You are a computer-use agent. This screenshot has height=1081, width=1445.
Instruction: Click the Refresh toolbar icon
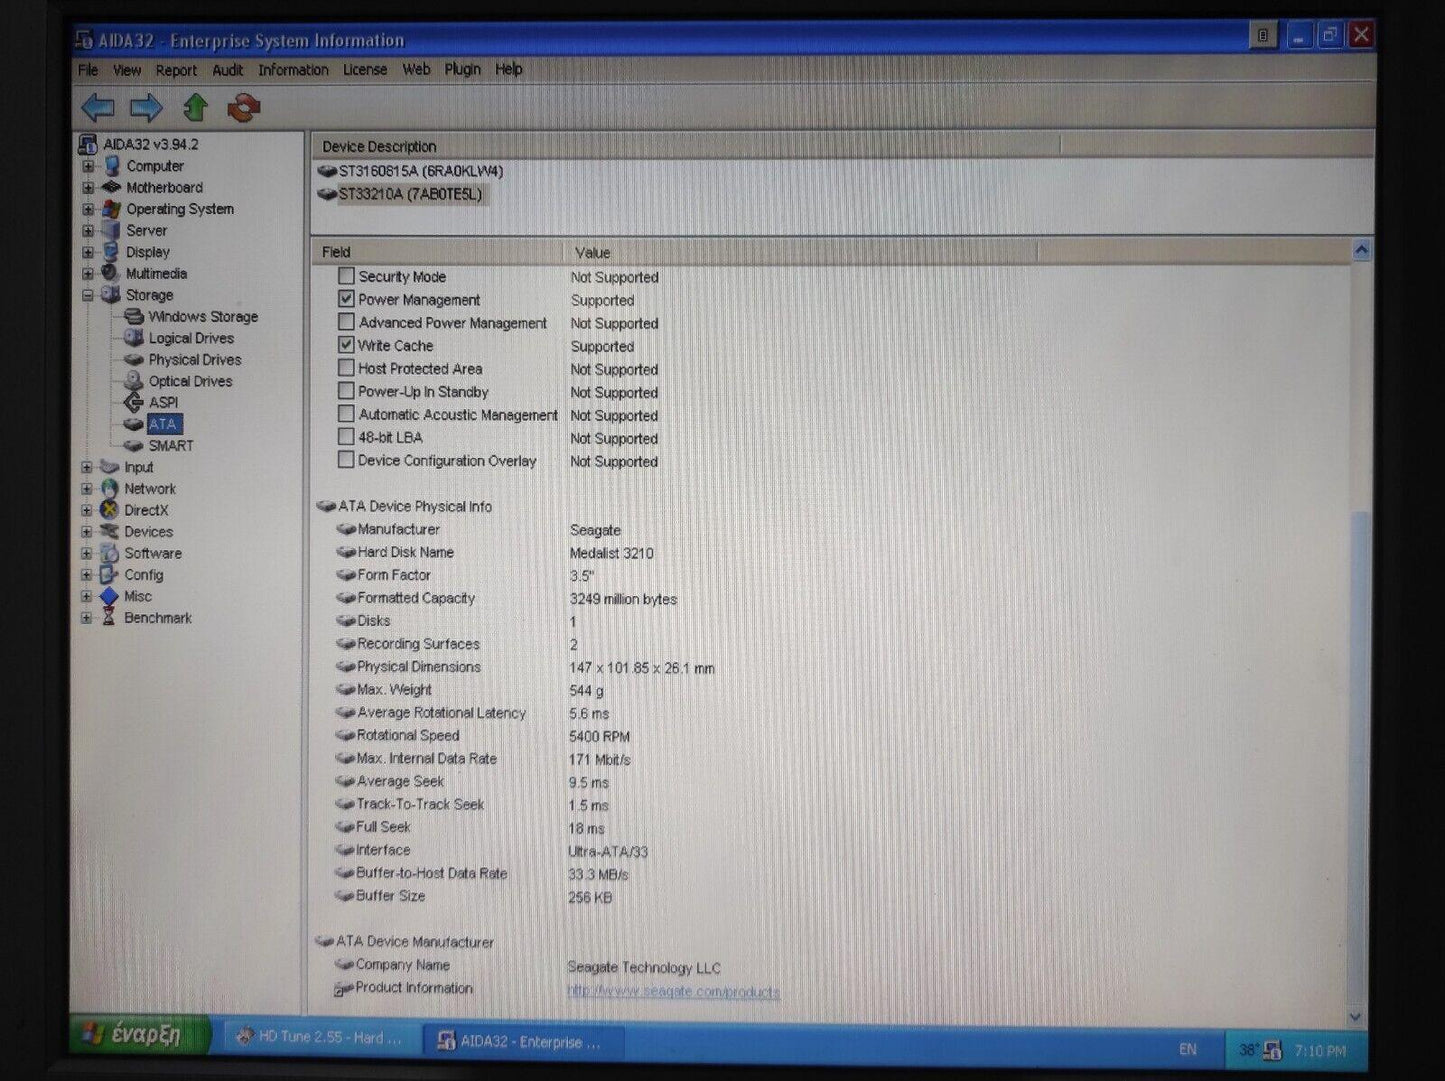click(x=243, y=107)
